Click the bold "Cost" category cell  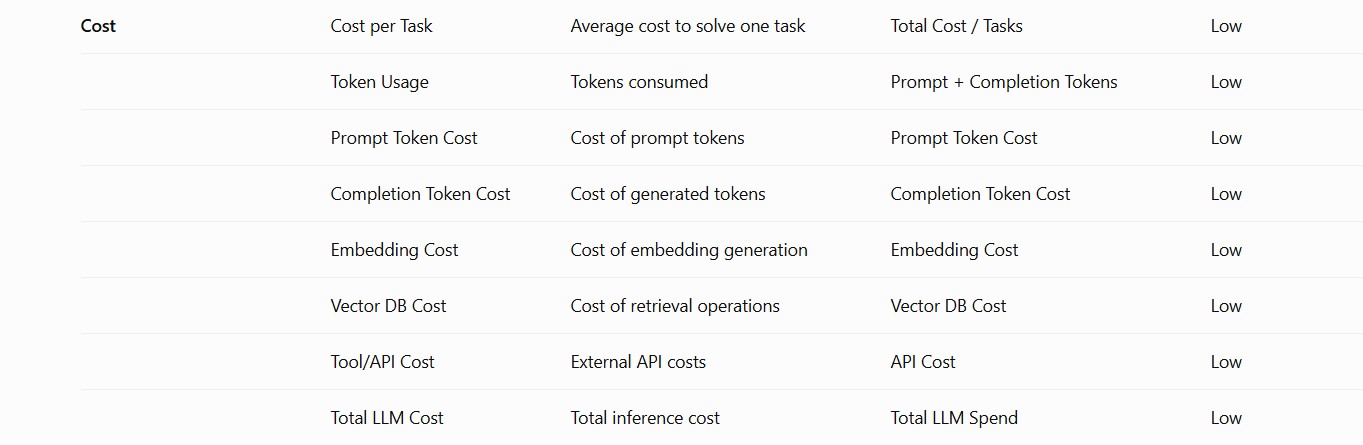tap(98, 26)
